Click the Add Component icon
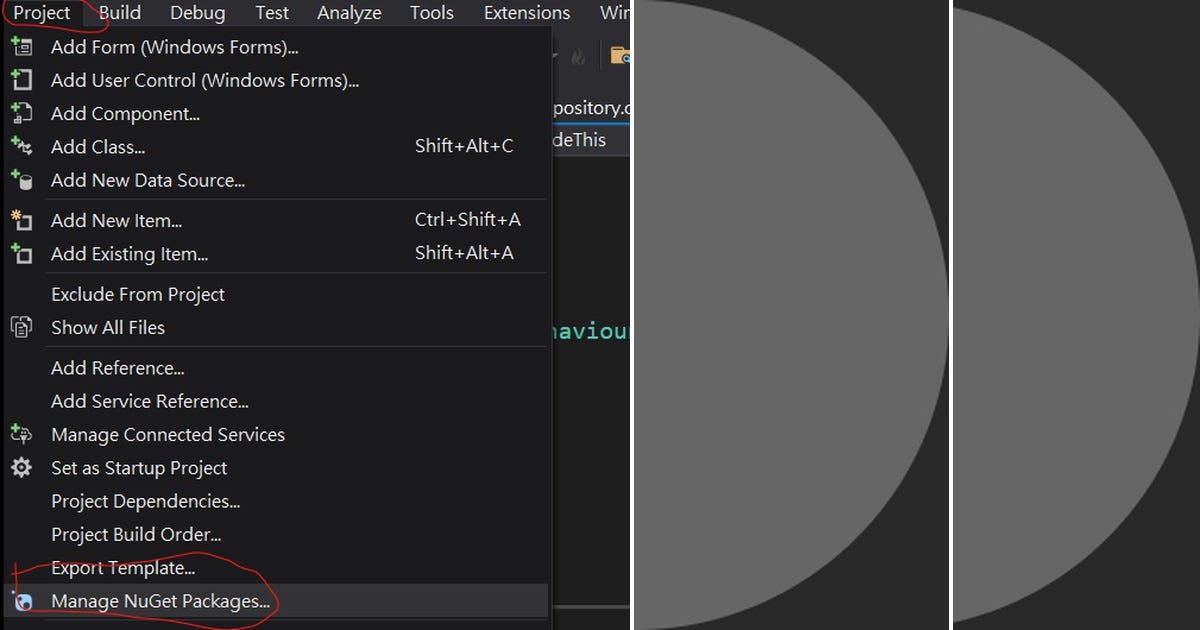This screenshot has height=630, width=1200. pyautogui.click(x=21, y=113)
